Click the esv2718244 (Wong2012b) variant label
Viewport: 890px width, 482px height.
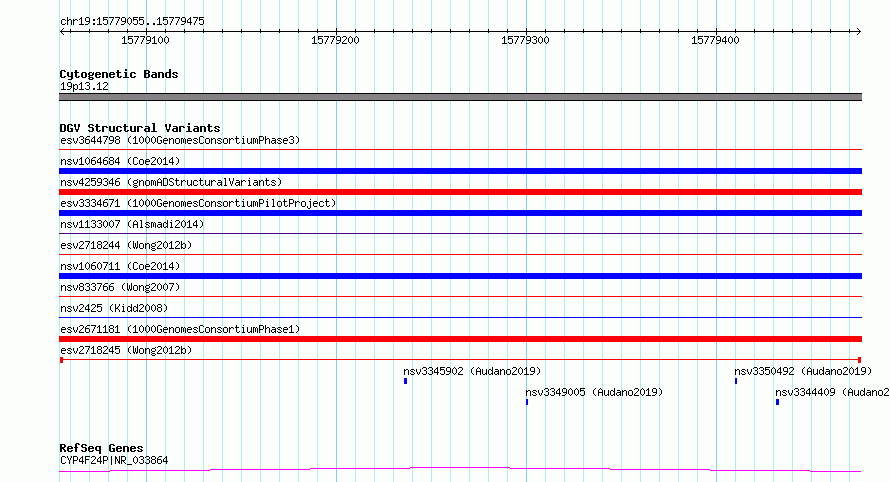pos(126,245)
